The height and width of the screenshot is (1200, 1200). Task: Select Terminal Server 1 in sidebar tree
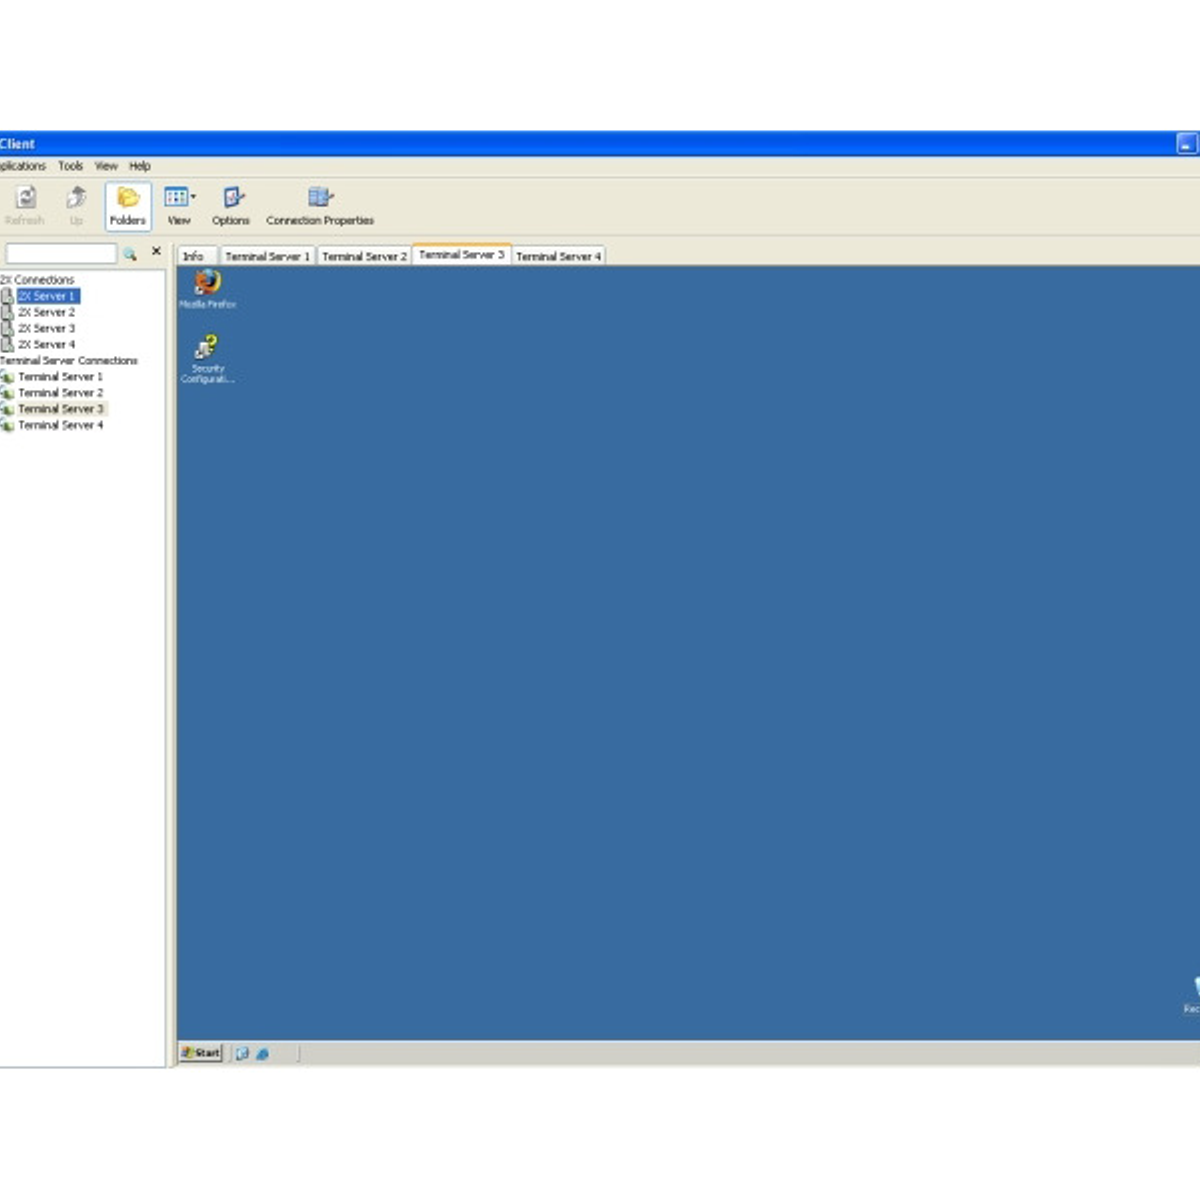point(60,377)
